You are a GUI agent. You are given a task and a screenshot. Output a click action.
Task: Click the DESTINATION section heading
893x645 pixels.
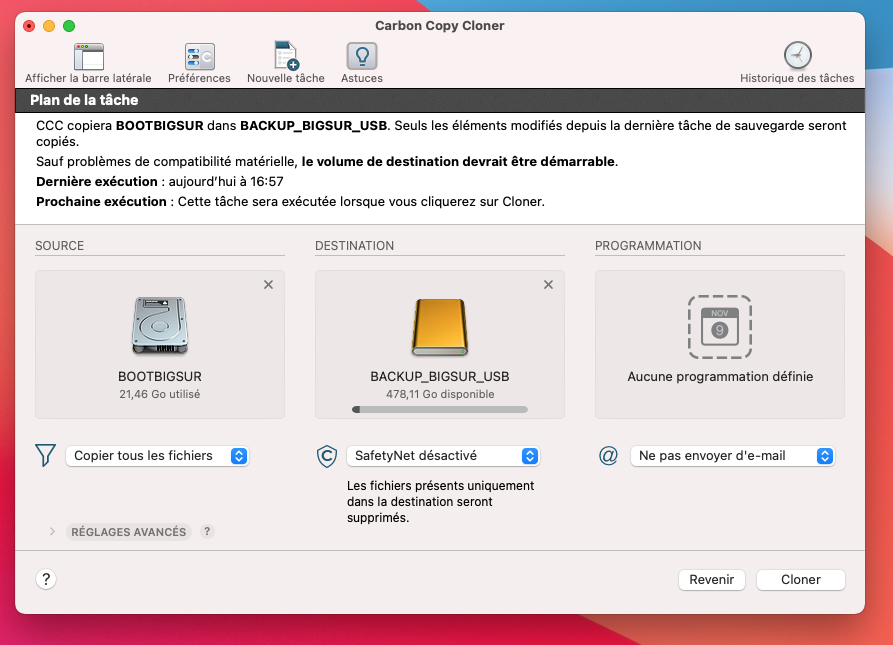(x=354, y=246)
